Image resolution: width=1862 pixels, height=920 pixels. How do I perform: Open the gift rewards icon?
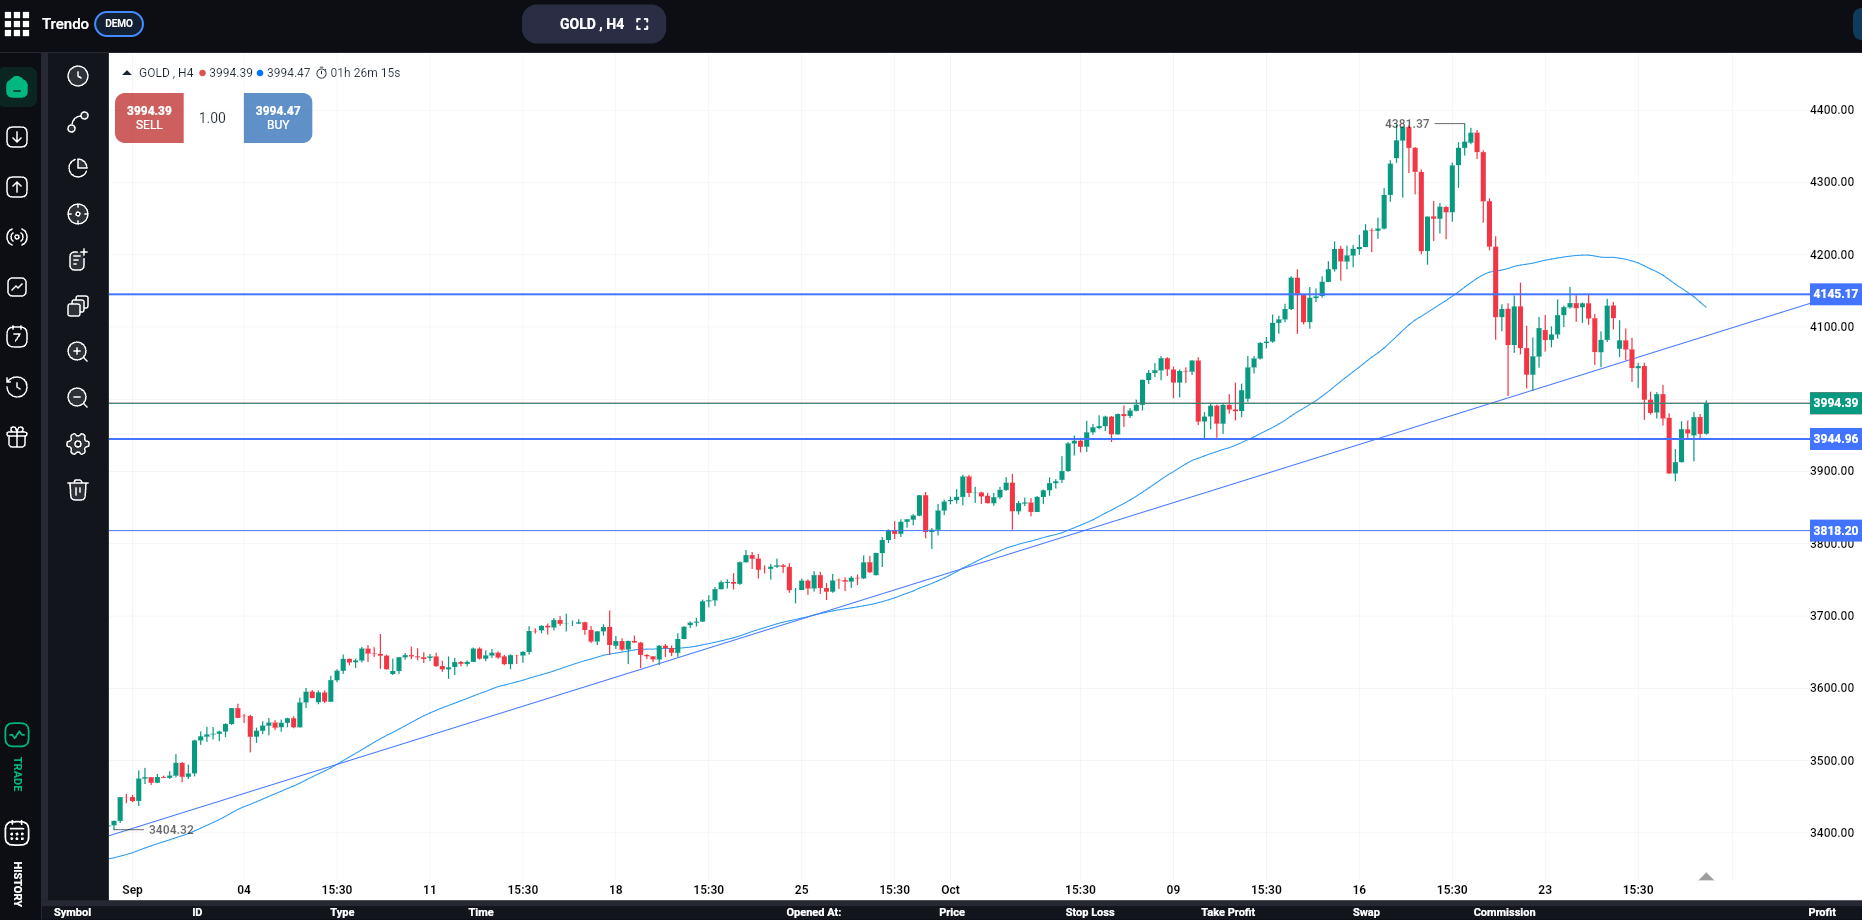coord(17,437)
